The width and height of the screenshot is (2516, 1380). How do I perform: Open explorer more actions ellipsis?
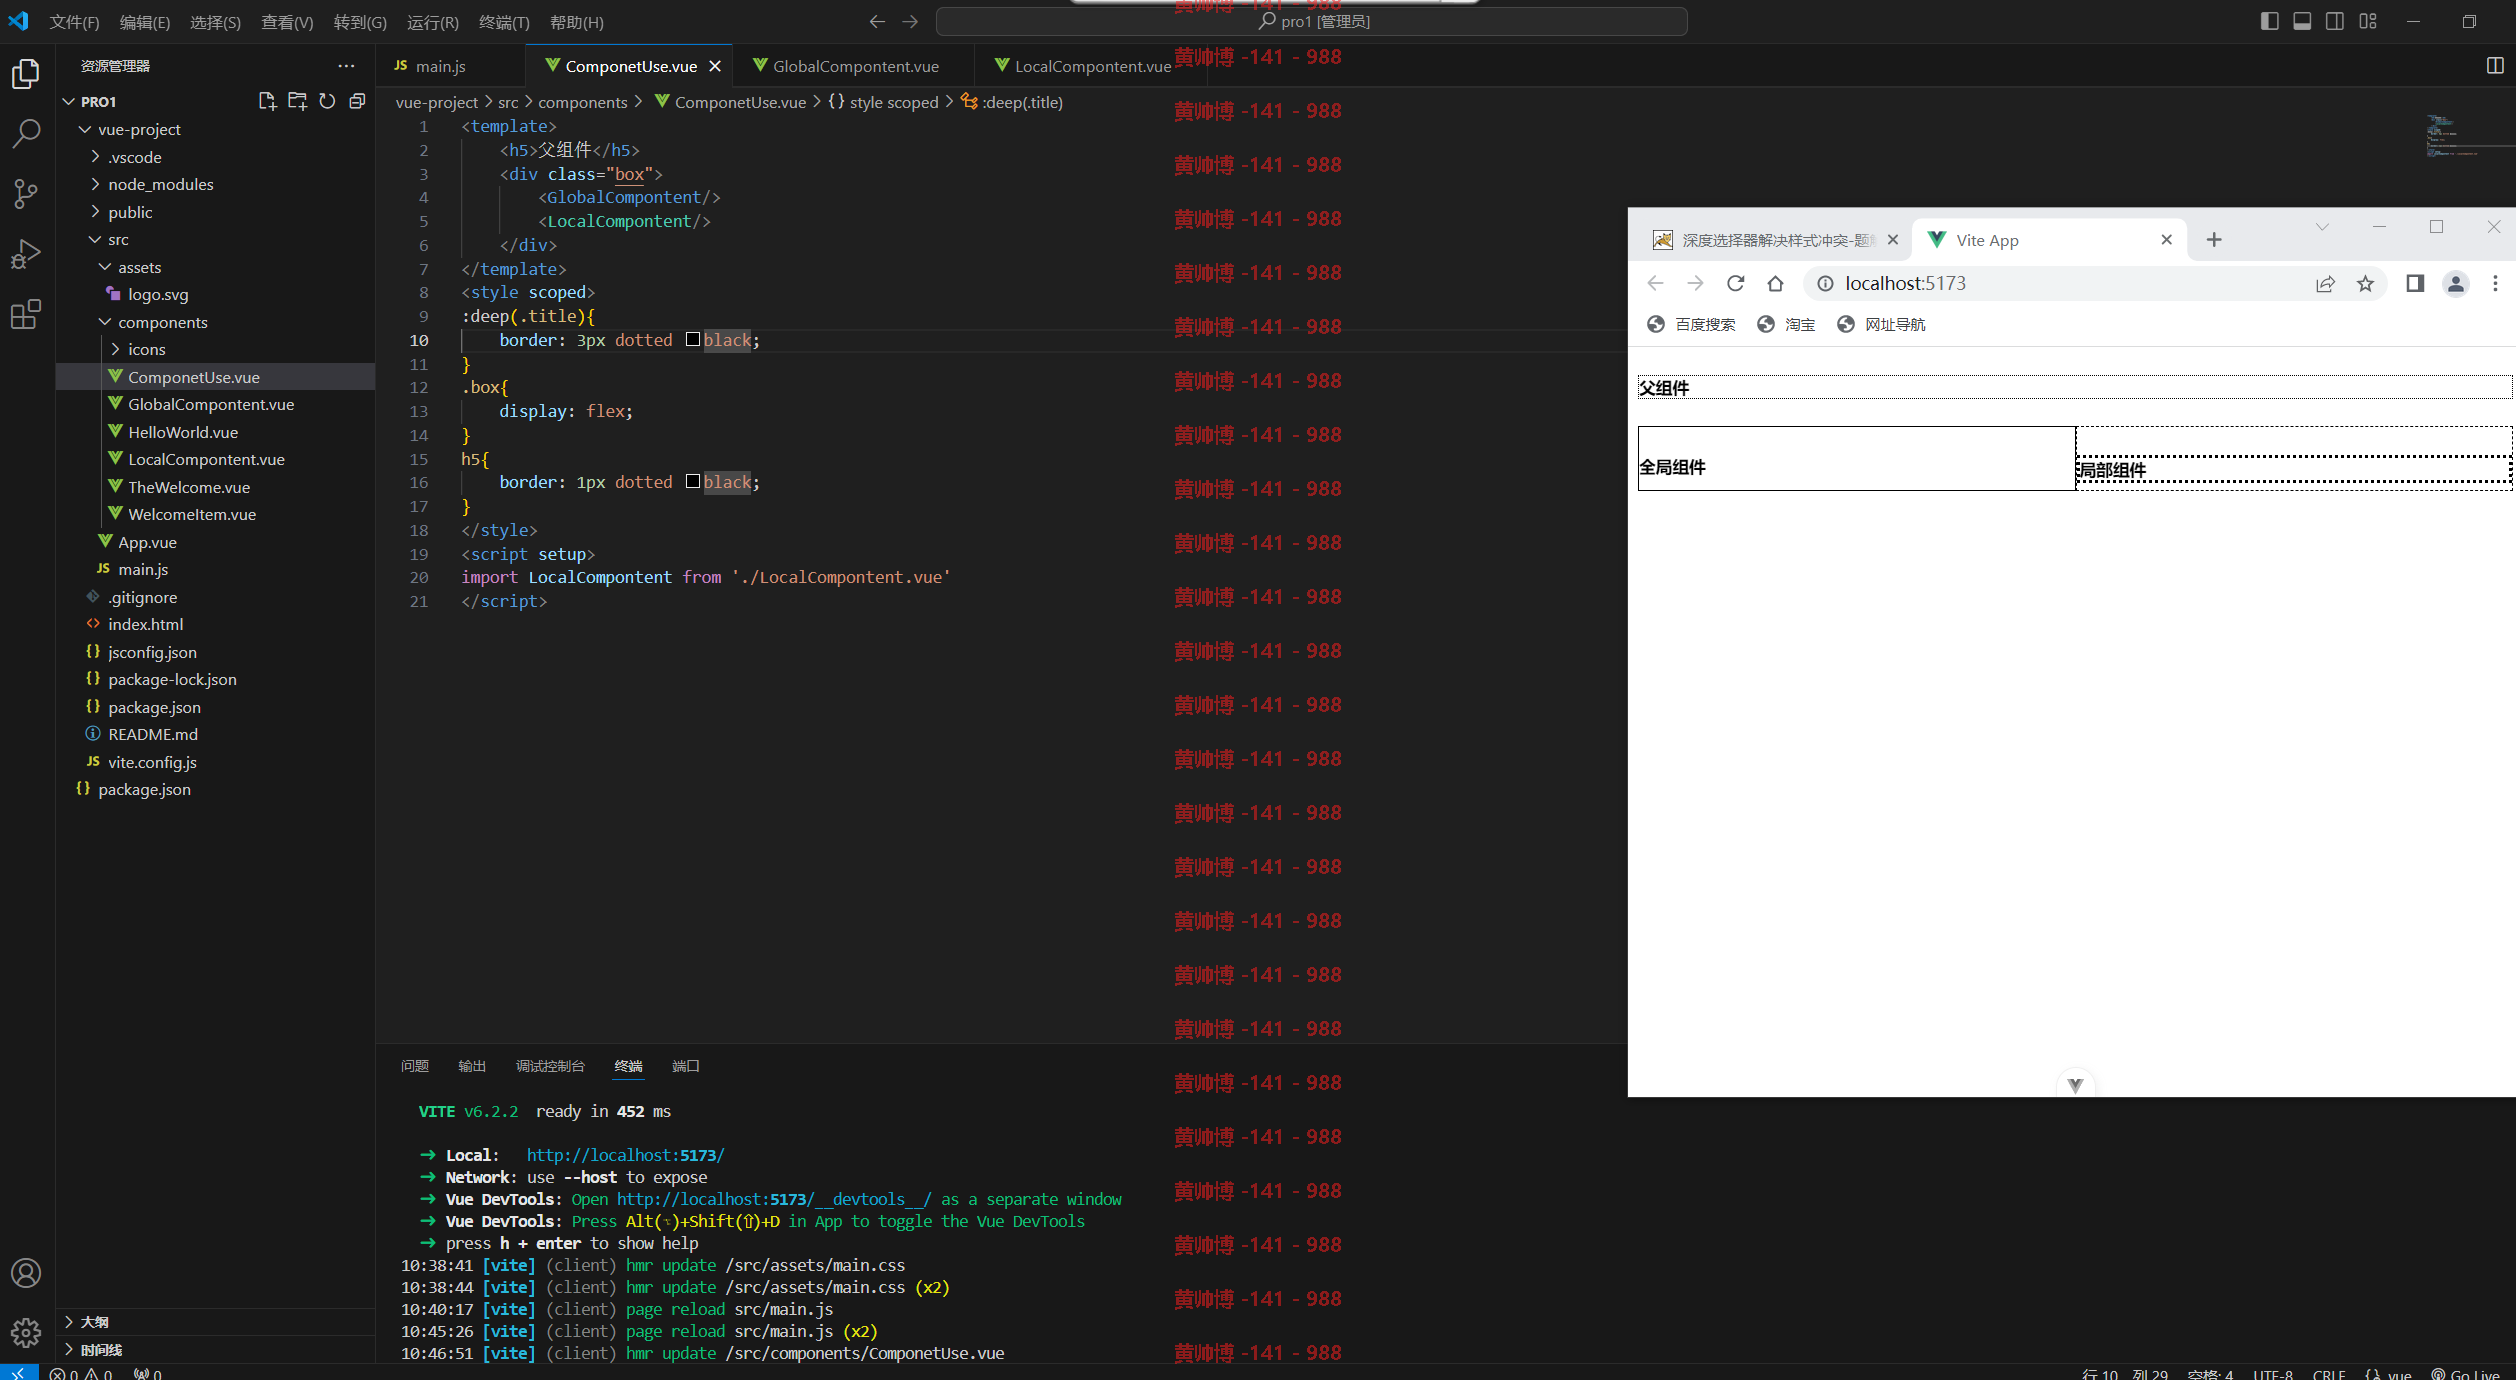tap(346, 66)
